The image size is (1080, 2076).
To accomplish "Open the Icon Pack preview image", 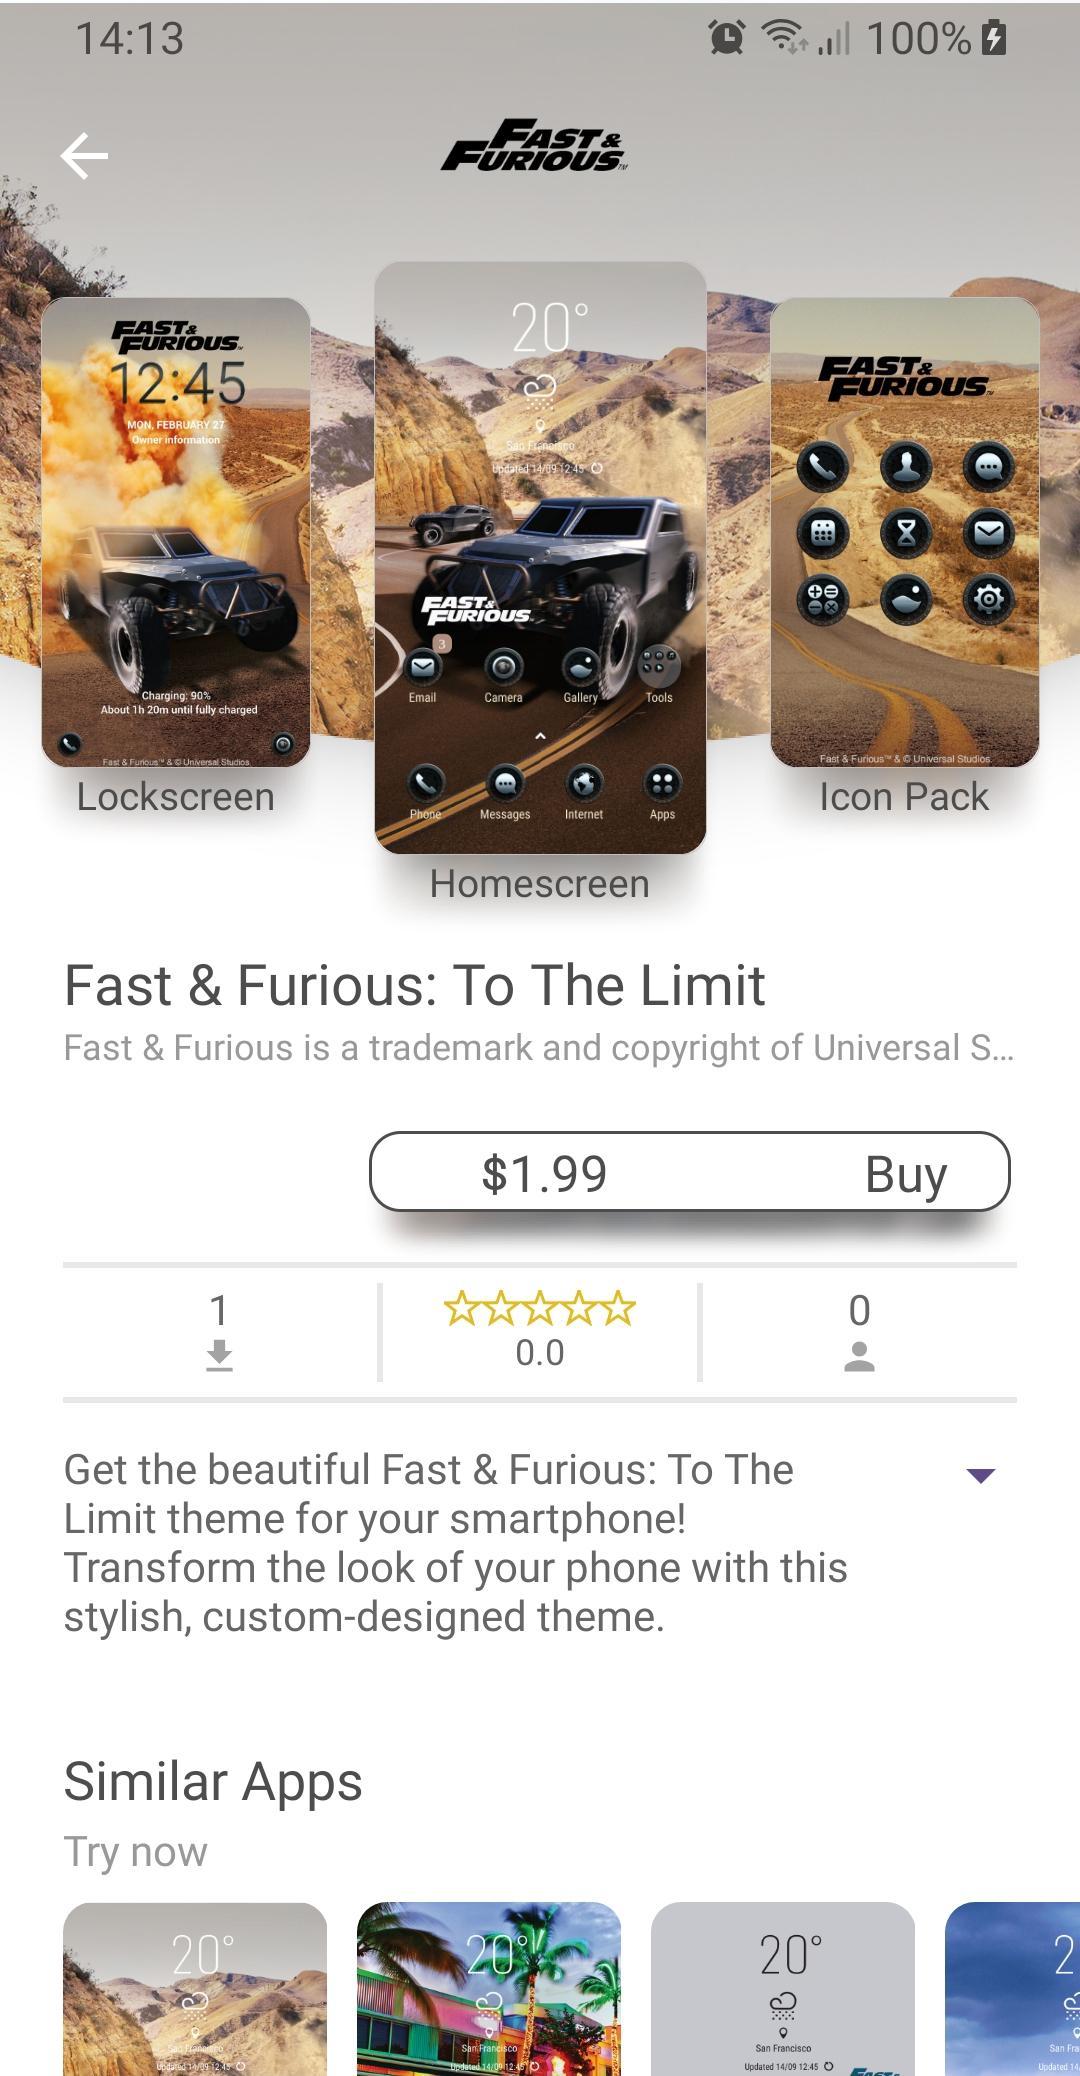I will [x=905, y=532].
